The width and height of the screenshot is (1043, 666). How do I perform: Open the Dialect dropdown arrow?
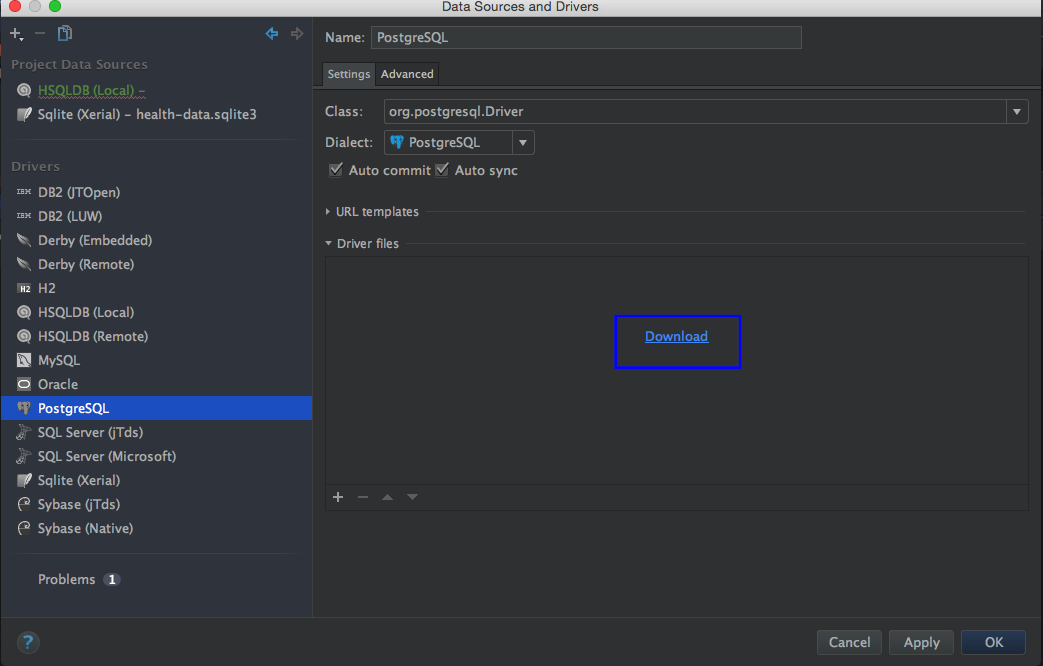(523, 142)
